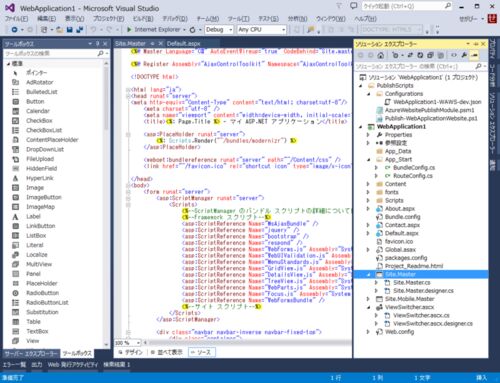The image size is (500, 383).
Task: Click the Solution Explorer search field
Action: point(421,66)
